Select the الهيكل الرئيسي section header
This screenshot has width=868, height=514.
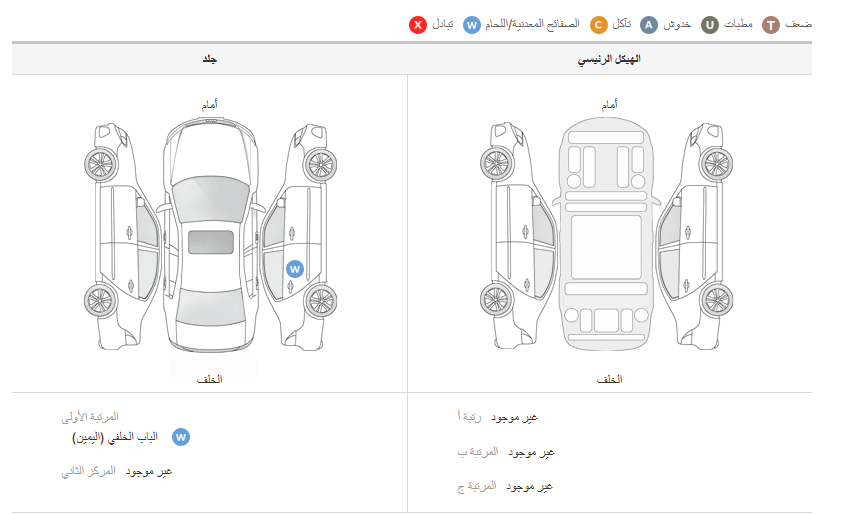pyautogui.click(x=609, y=60)
